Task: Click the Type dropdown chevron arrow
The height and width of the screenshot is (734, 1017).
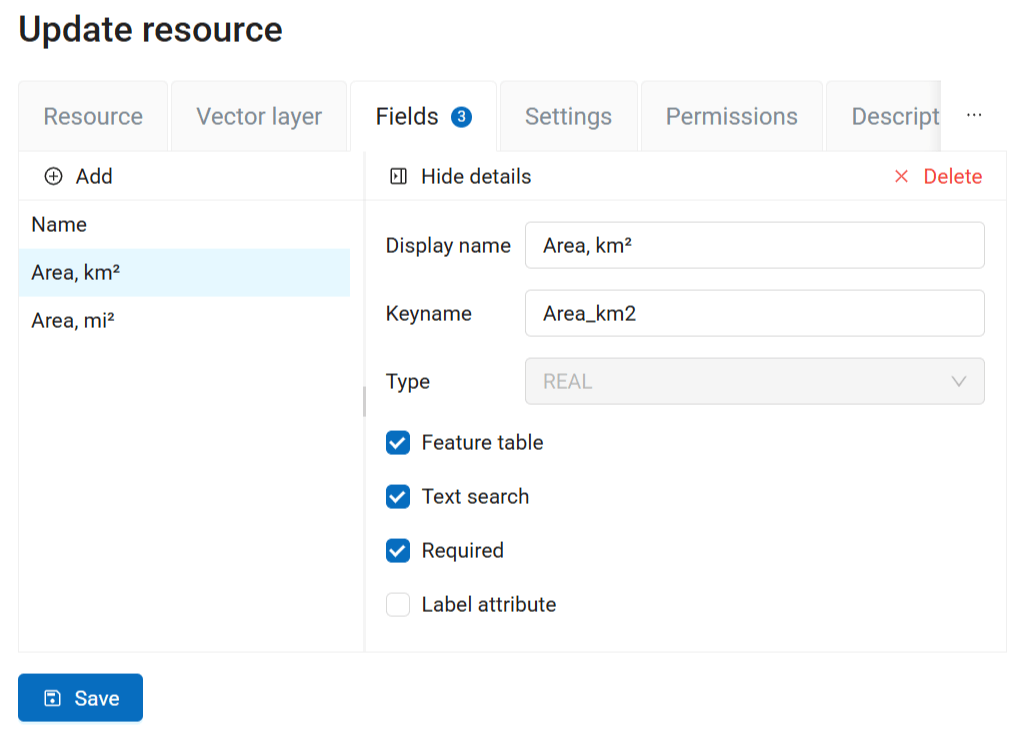Action: coord(959,381)
